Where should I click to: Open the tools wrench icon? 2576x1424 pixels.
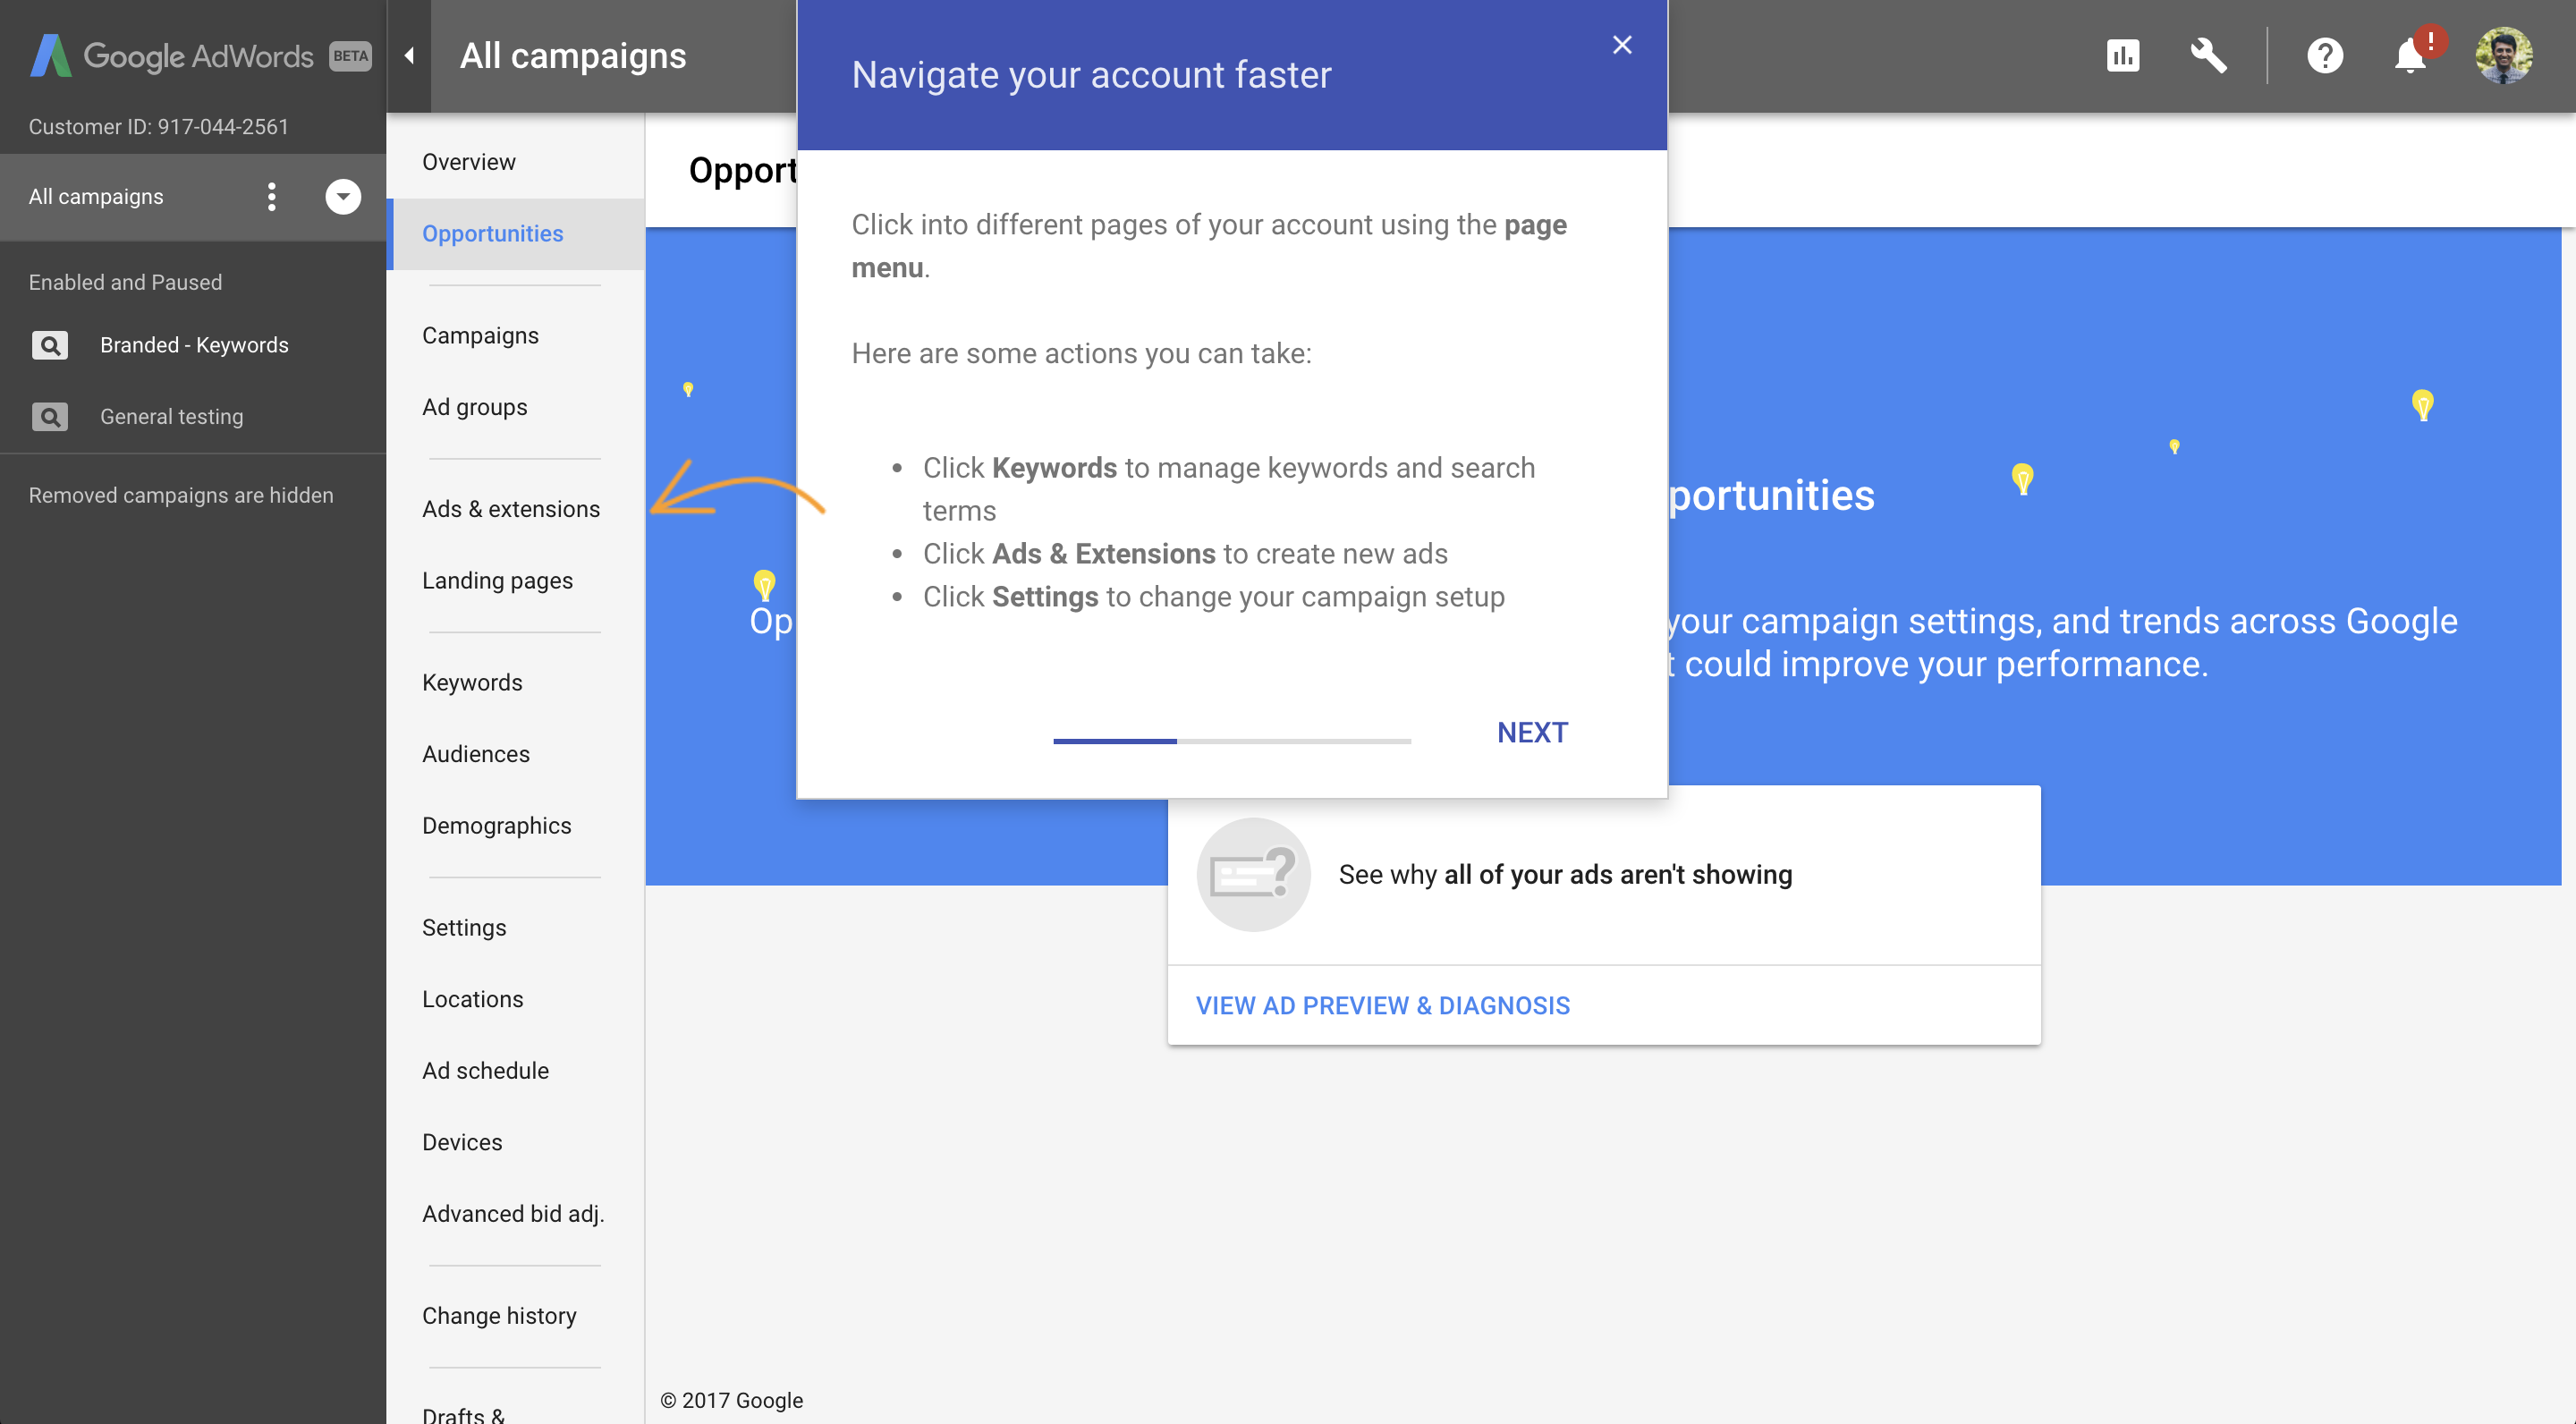[x=2209, y=55]
